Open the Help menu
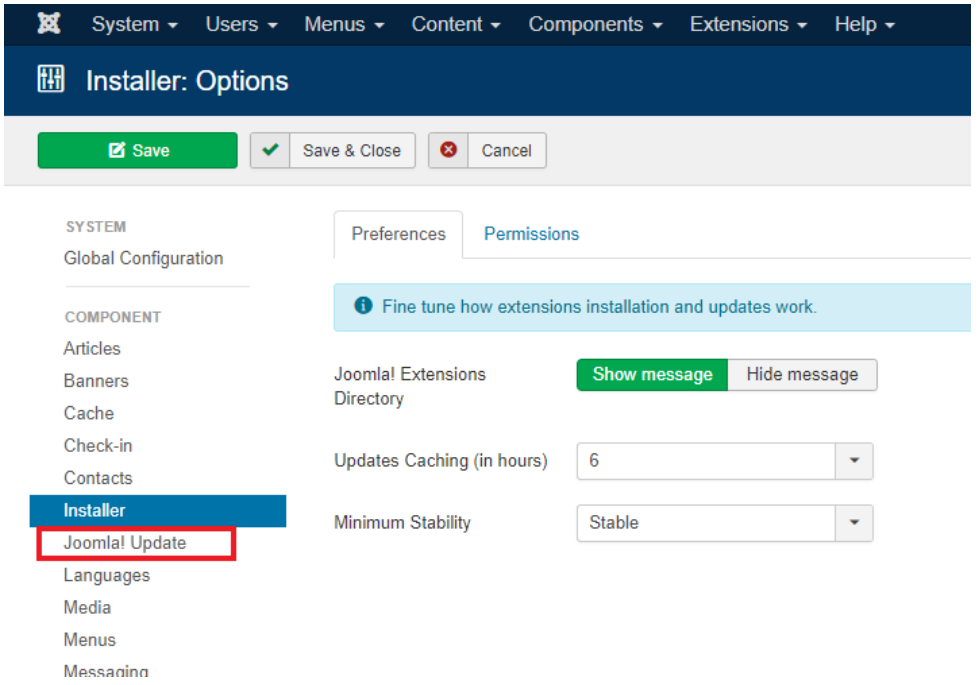The width and height of the screenshot is (978, 685). point(864,24)
